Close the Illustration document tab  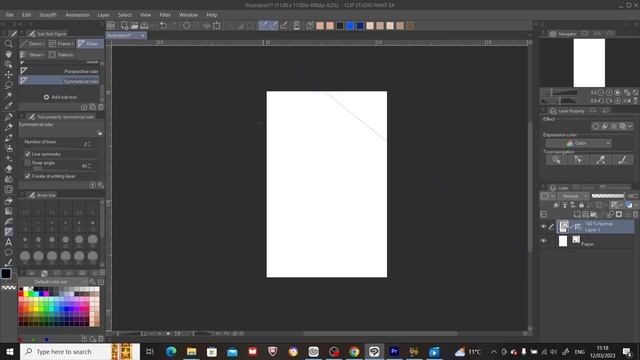[142, 36]
